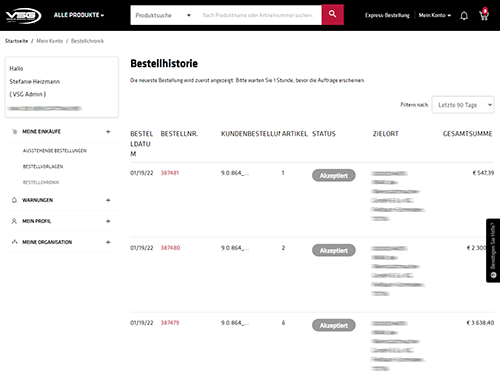Click the Warnungen bell icon in sidebar
This screenshot has height=385, width=500.
point(14,200)
